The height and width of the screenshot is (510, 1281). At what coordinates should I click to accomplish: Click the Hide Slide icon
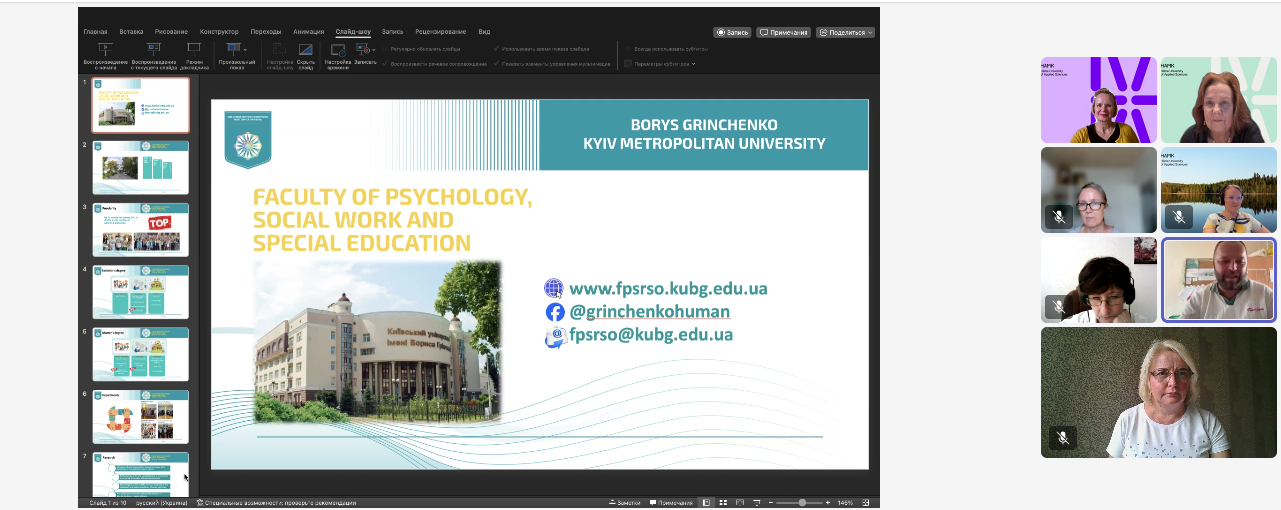(306, 49)
